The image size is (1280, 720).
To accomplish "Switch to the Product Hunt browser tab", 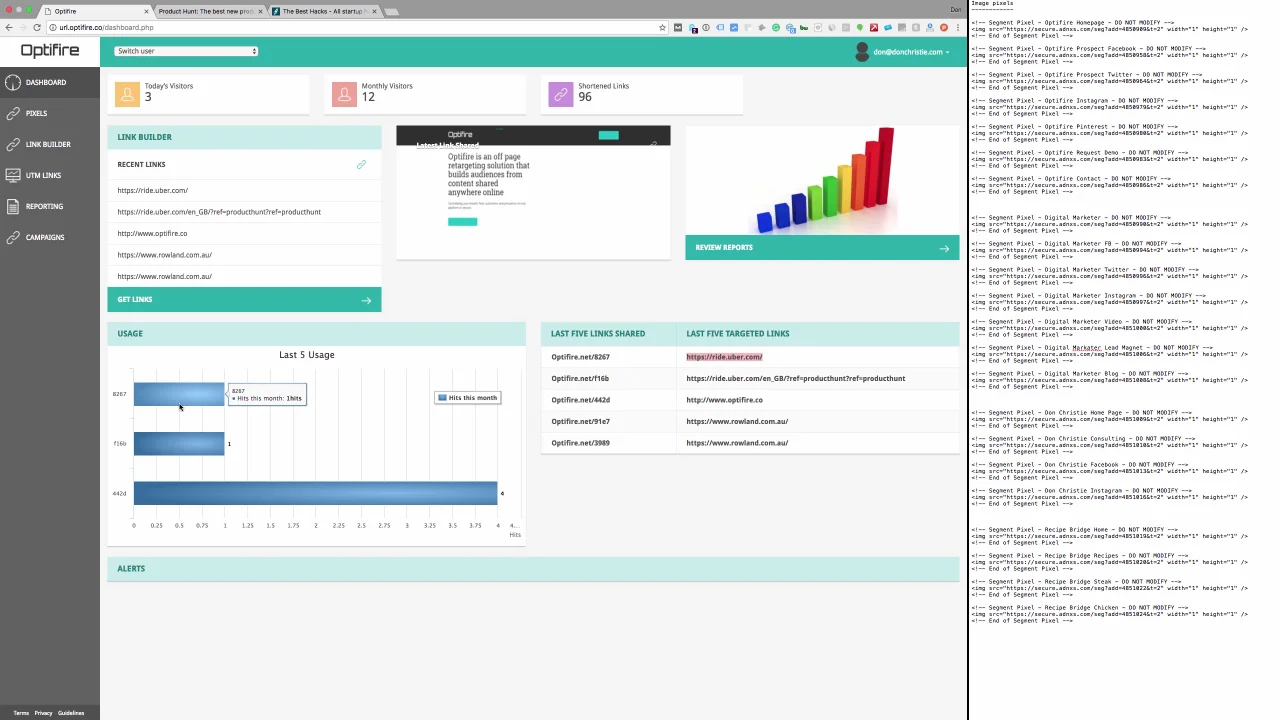I will pos(204,11).
